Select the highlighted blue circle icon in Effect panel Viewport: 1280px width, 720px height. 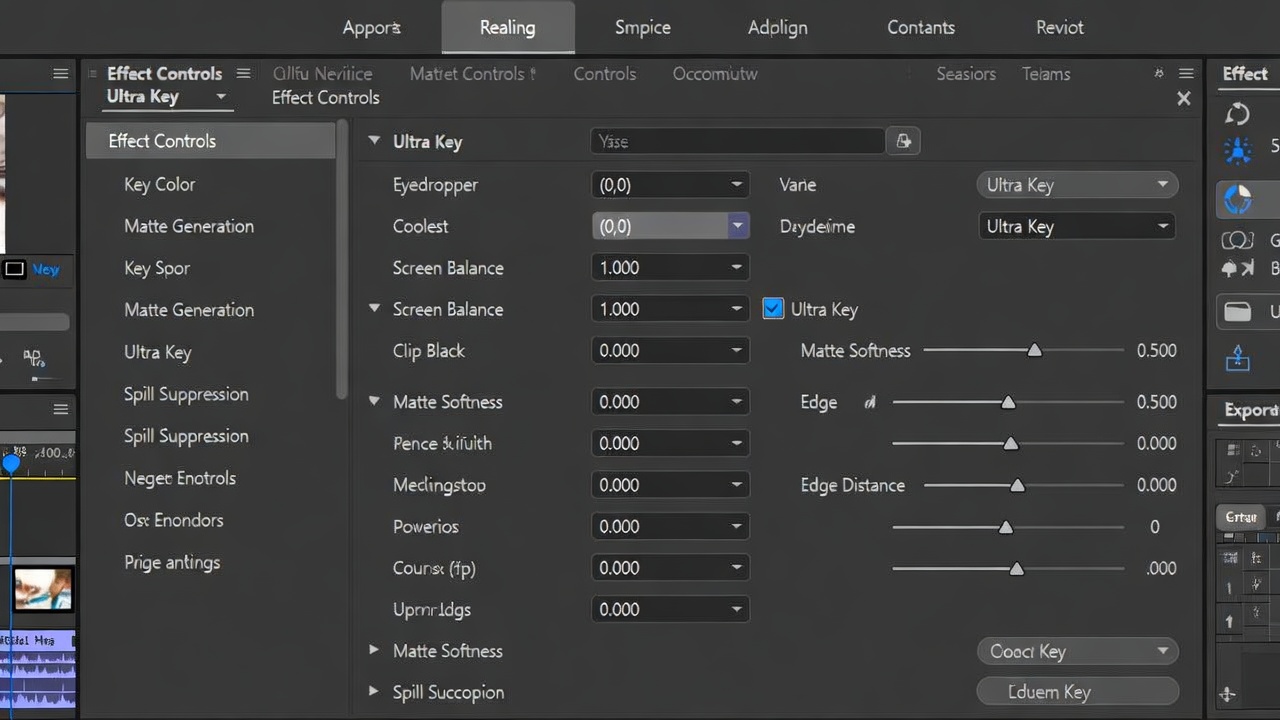[x=1238, y=199]
